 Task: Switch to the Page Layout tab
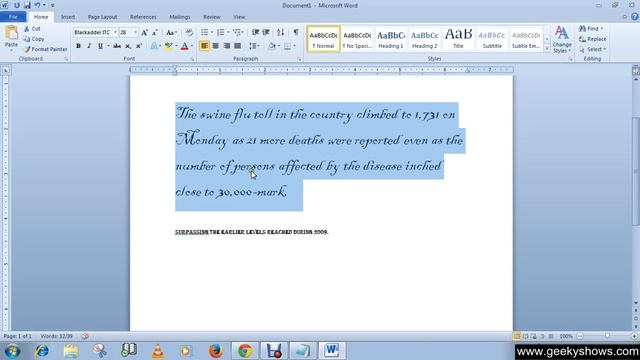click(102, 17)
